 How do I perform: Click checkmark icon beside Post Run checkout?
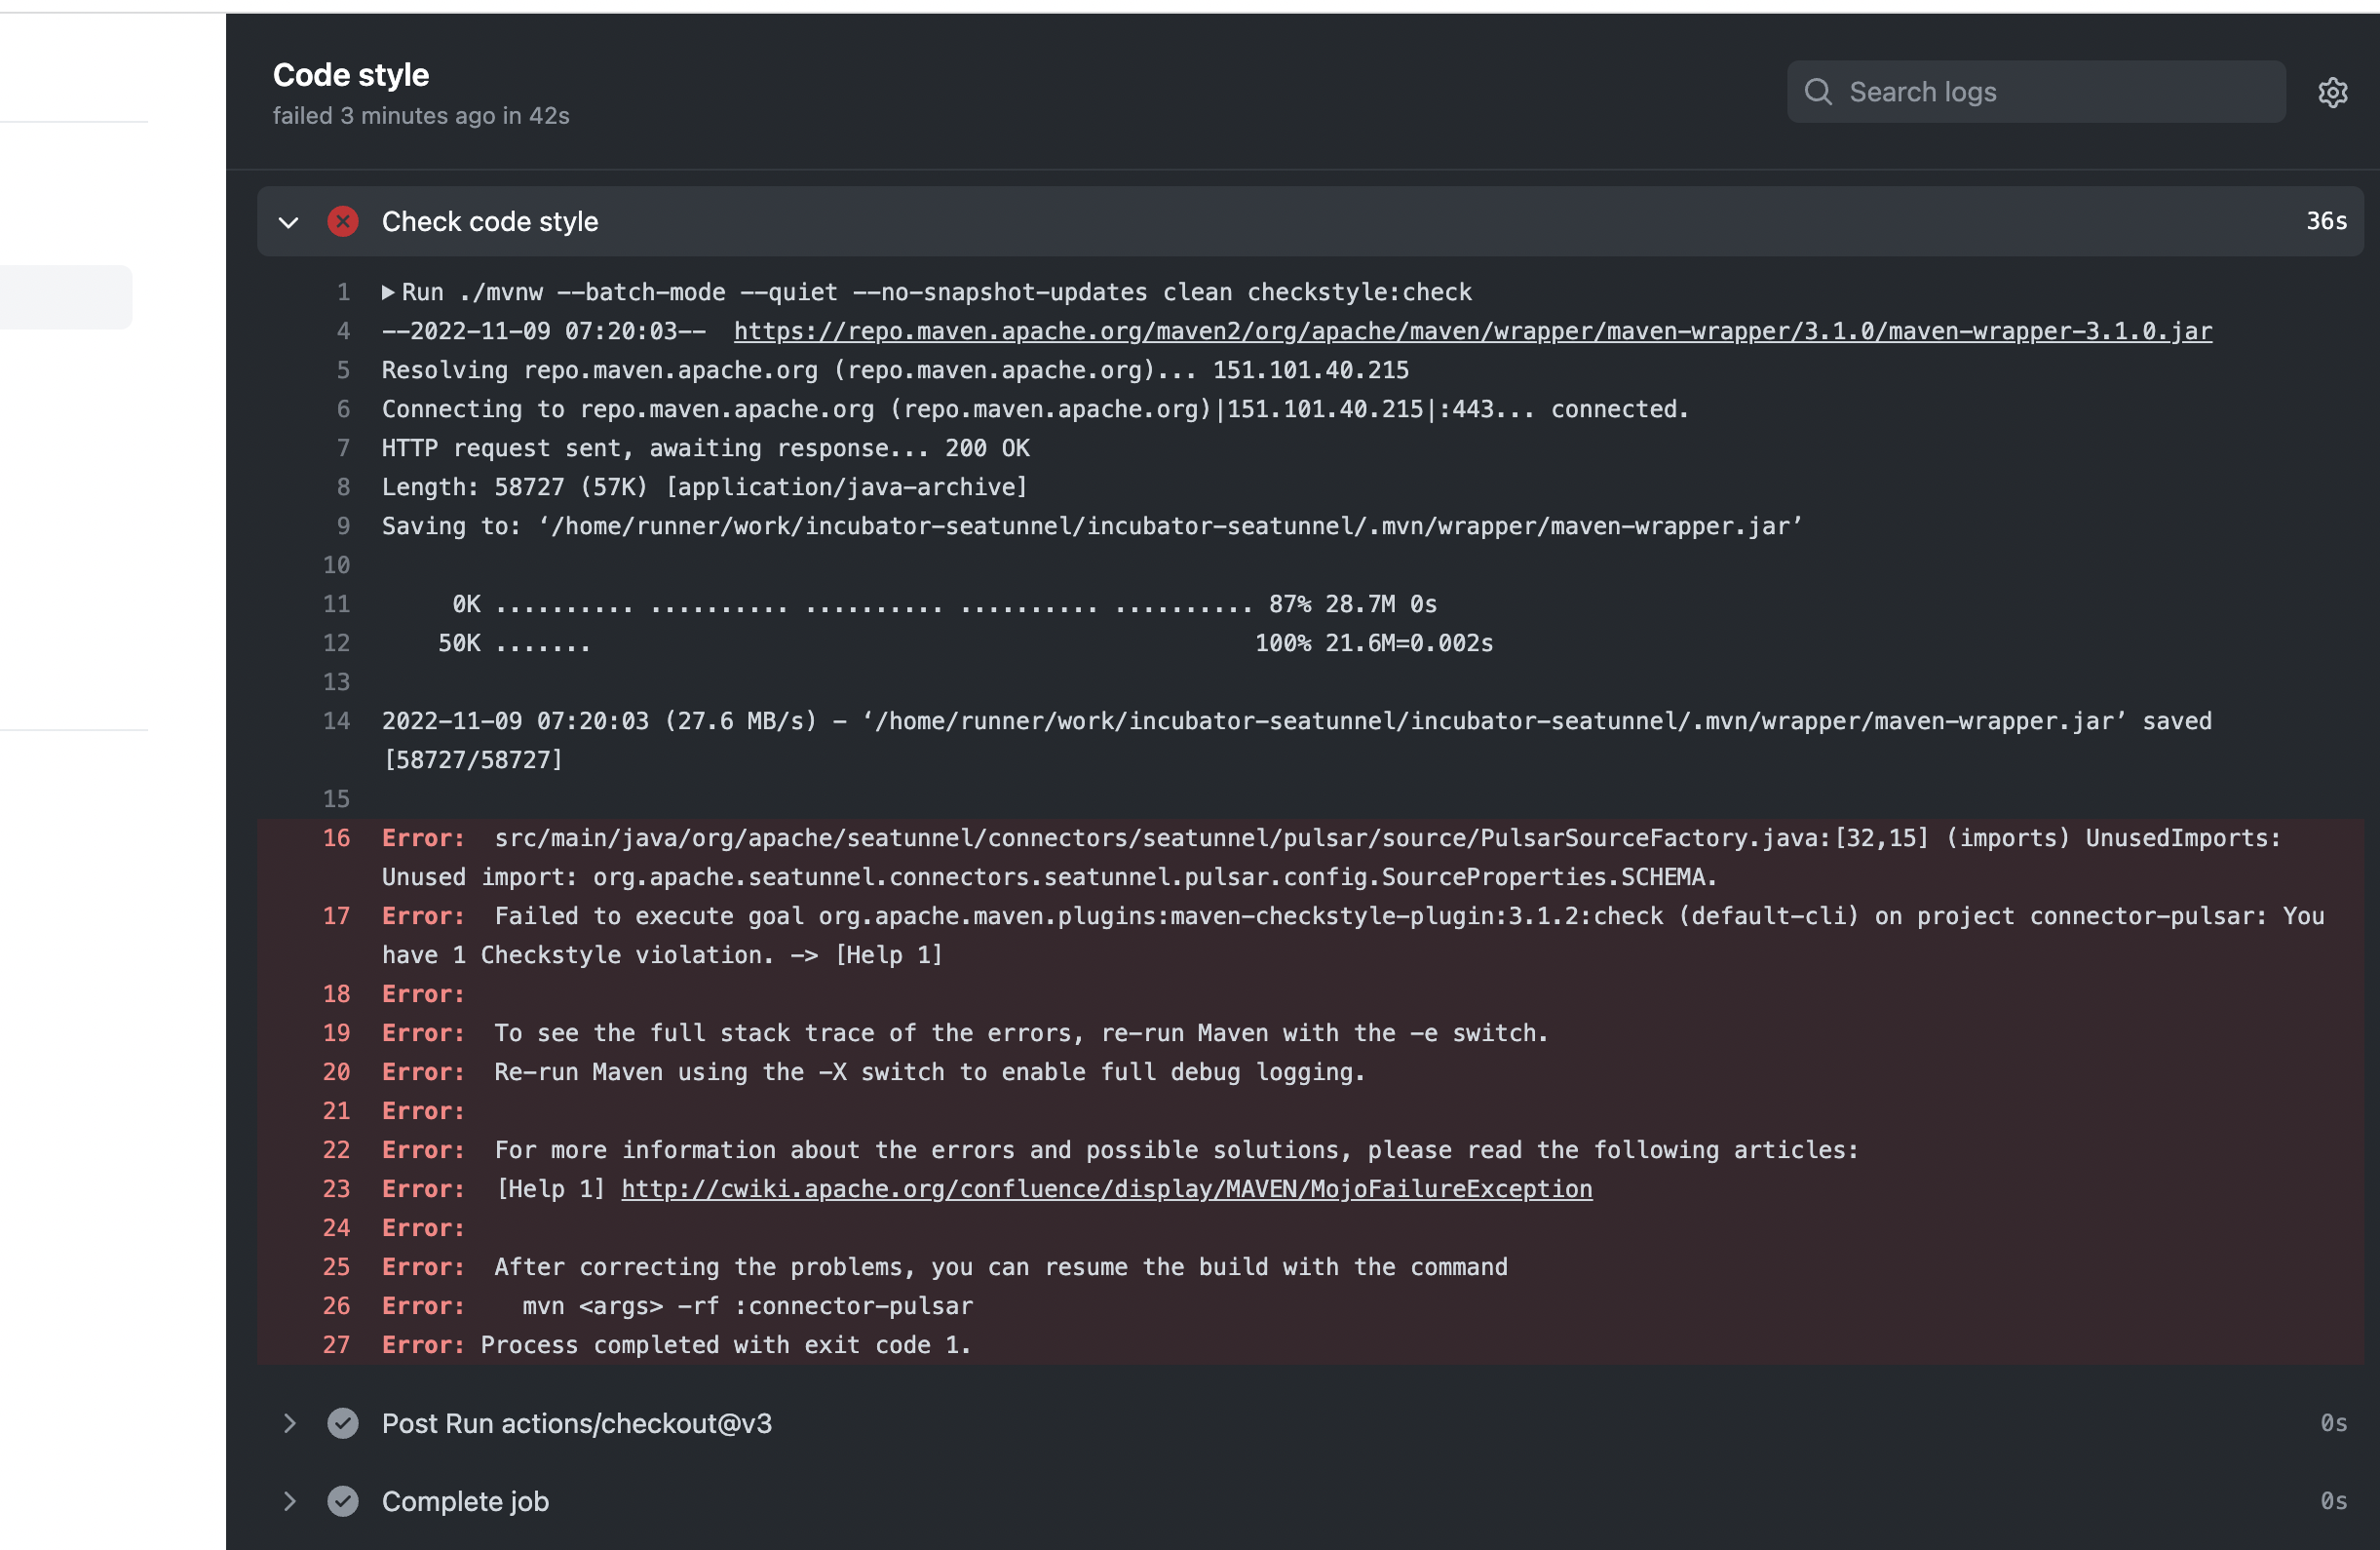point(343,1423)
